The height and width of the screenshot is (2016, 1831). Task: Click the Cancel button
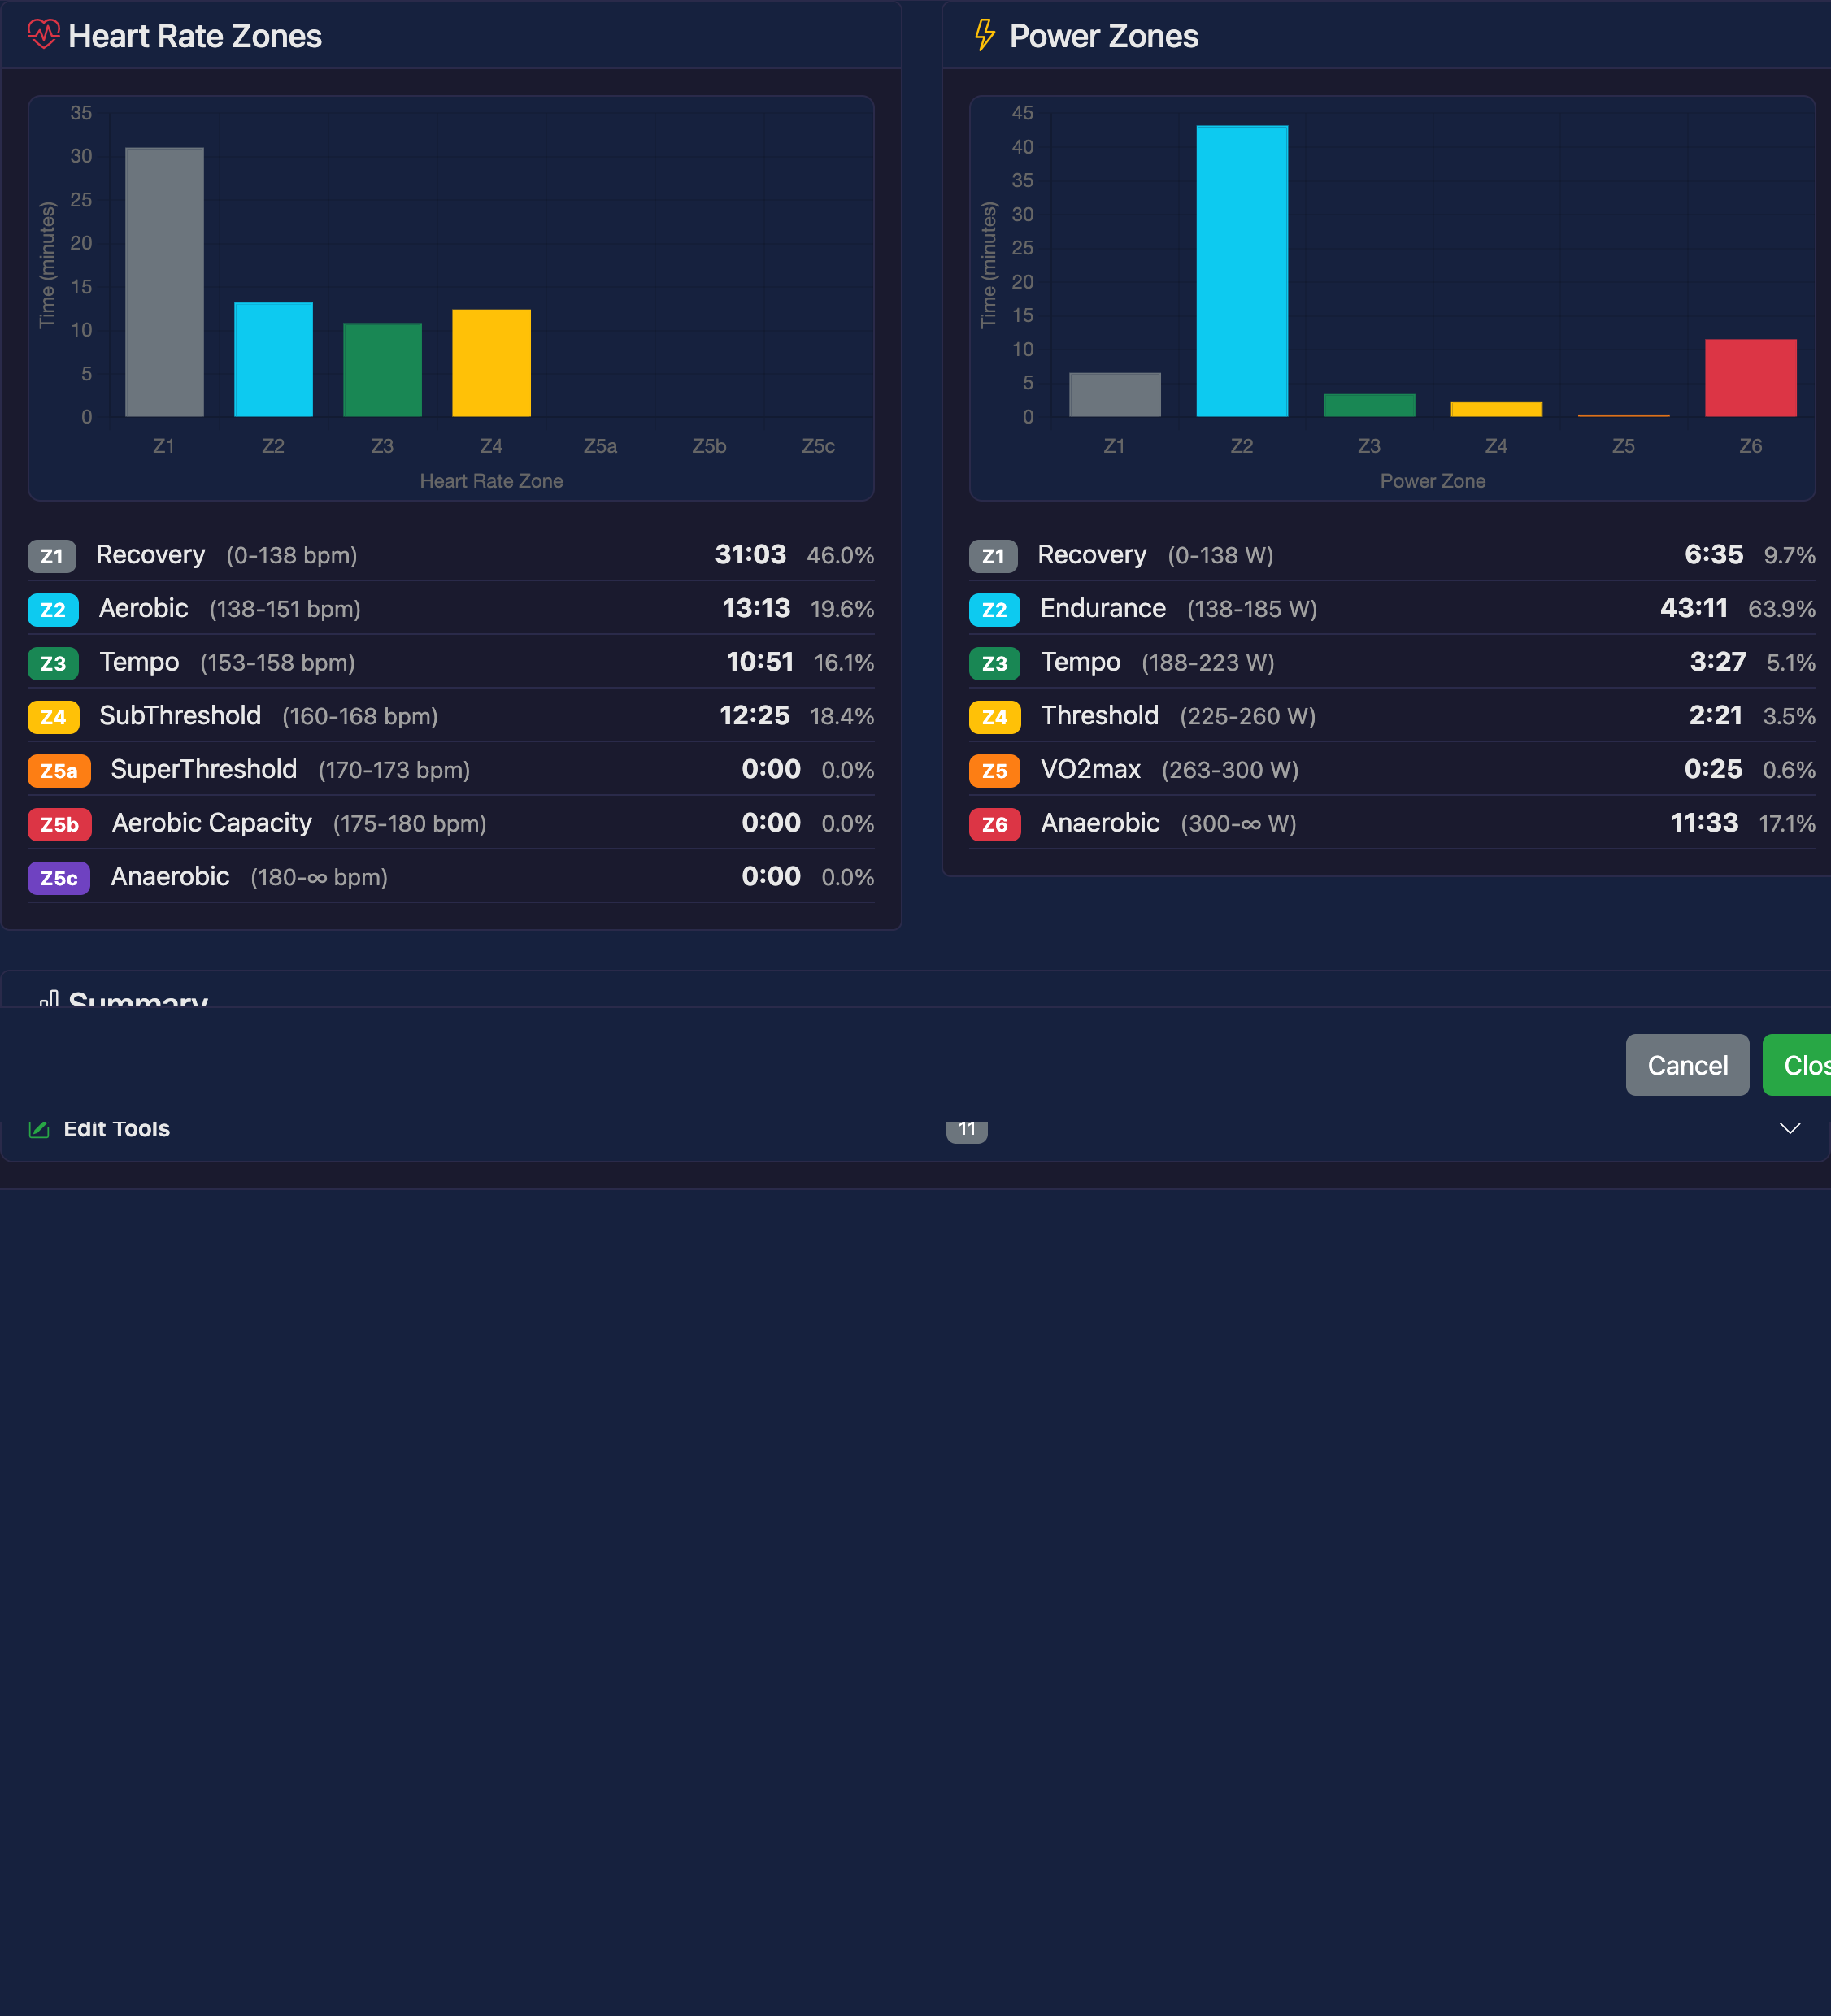coord(1687,1065)
